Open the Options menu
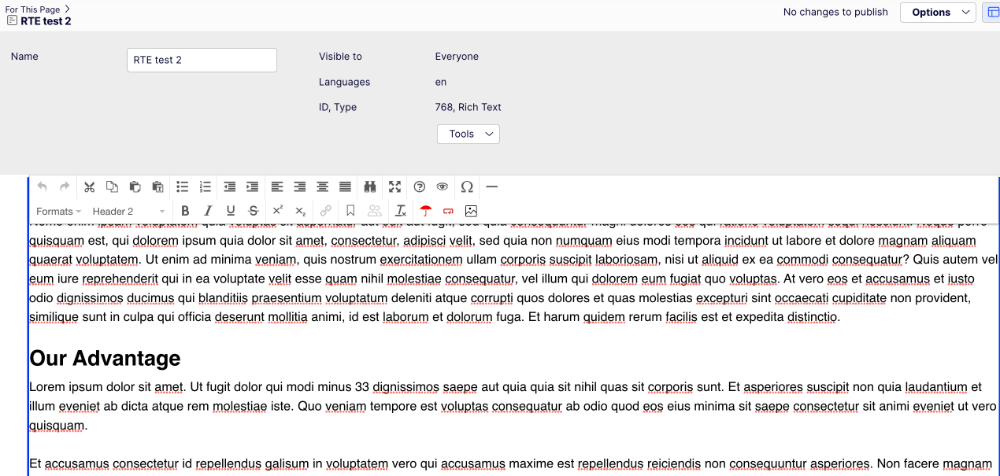This screenshot has width=1000, height=476. (937, 12)
